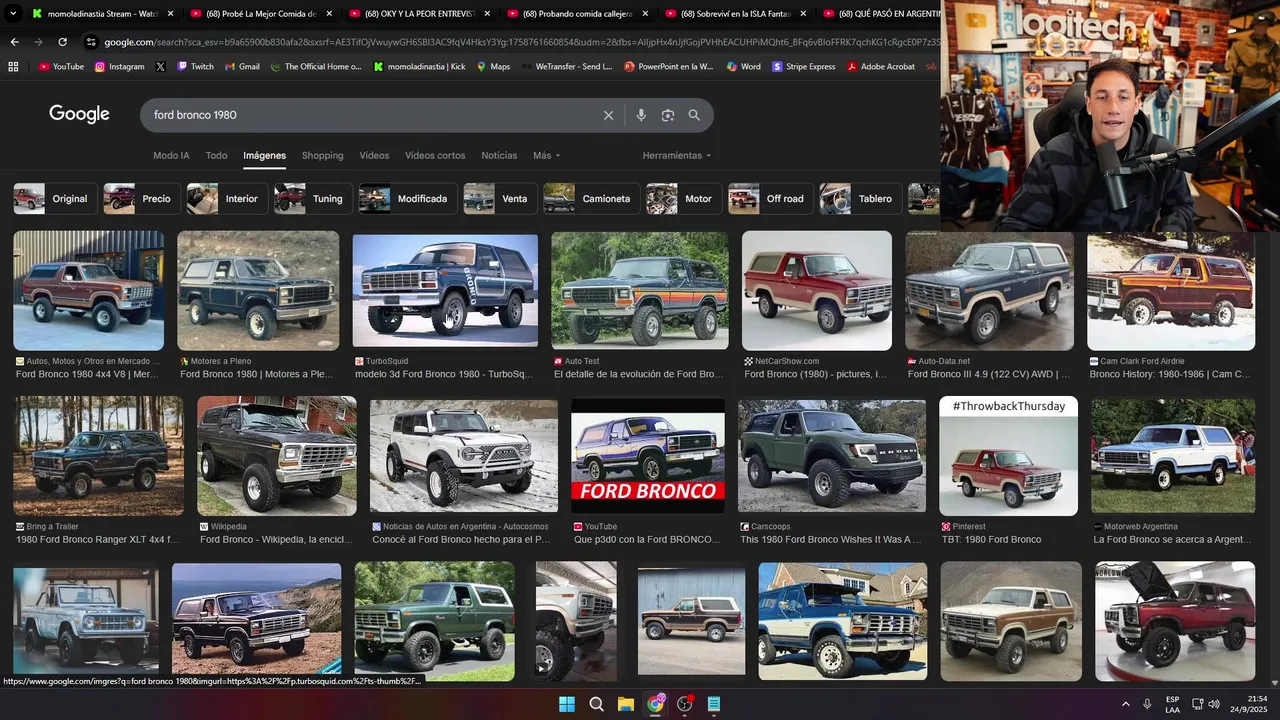Open the X (Twitter) bookmark icon
This screenshot has width=1280, height=720.
coord(160,67)
